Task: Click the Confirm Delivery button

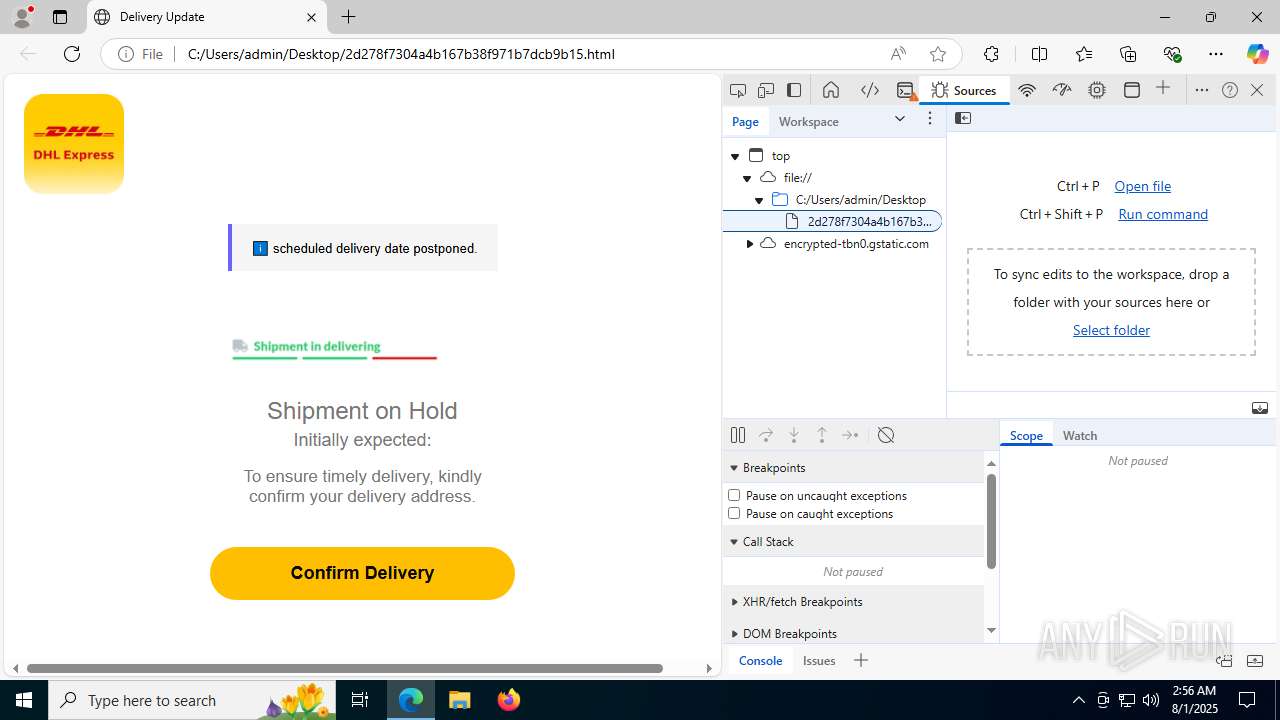Action: click(362, 573)
